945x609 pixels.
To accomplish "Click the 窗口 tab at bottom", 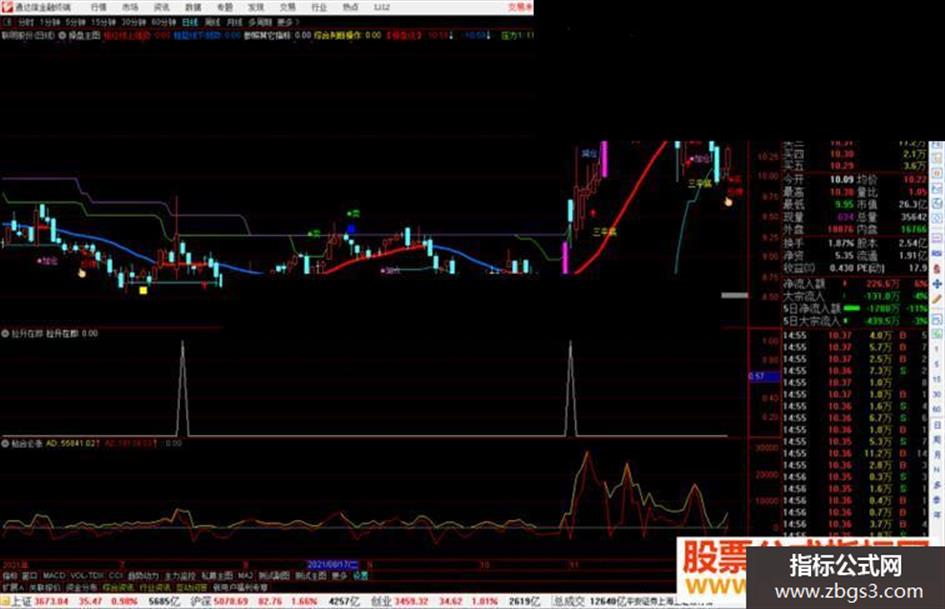I will 30,576.
